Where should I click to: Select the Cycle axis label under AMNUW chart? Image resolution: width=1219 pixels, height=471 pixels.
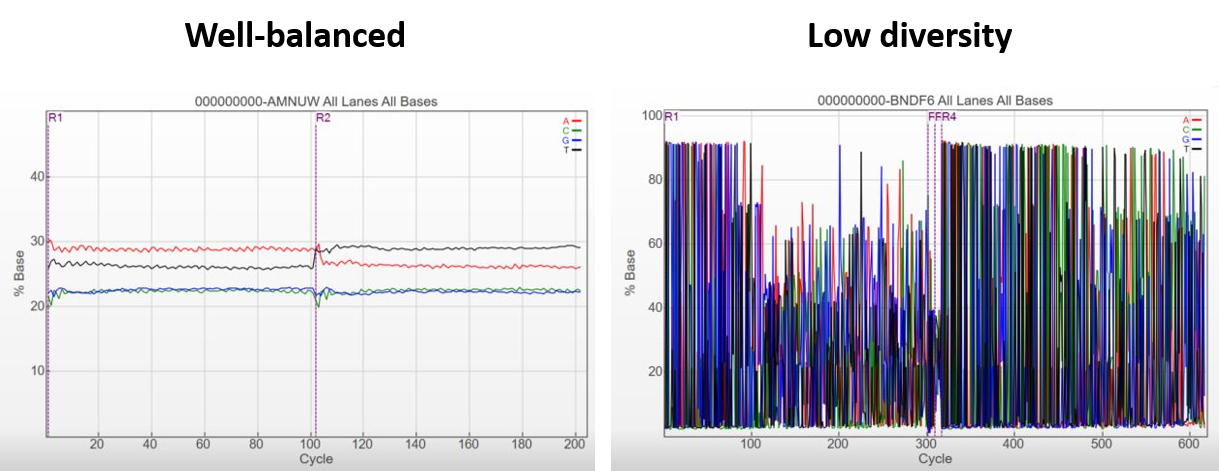(316, 459)
